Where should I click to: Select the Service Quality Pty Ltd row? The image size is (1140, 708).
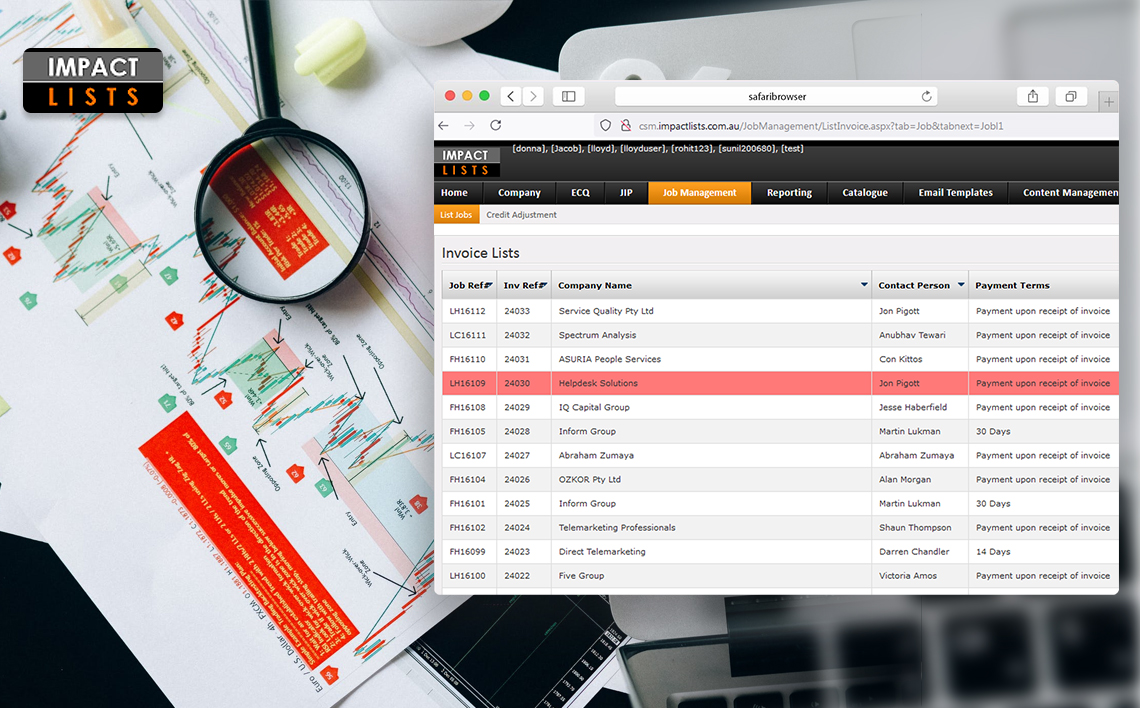780,311
